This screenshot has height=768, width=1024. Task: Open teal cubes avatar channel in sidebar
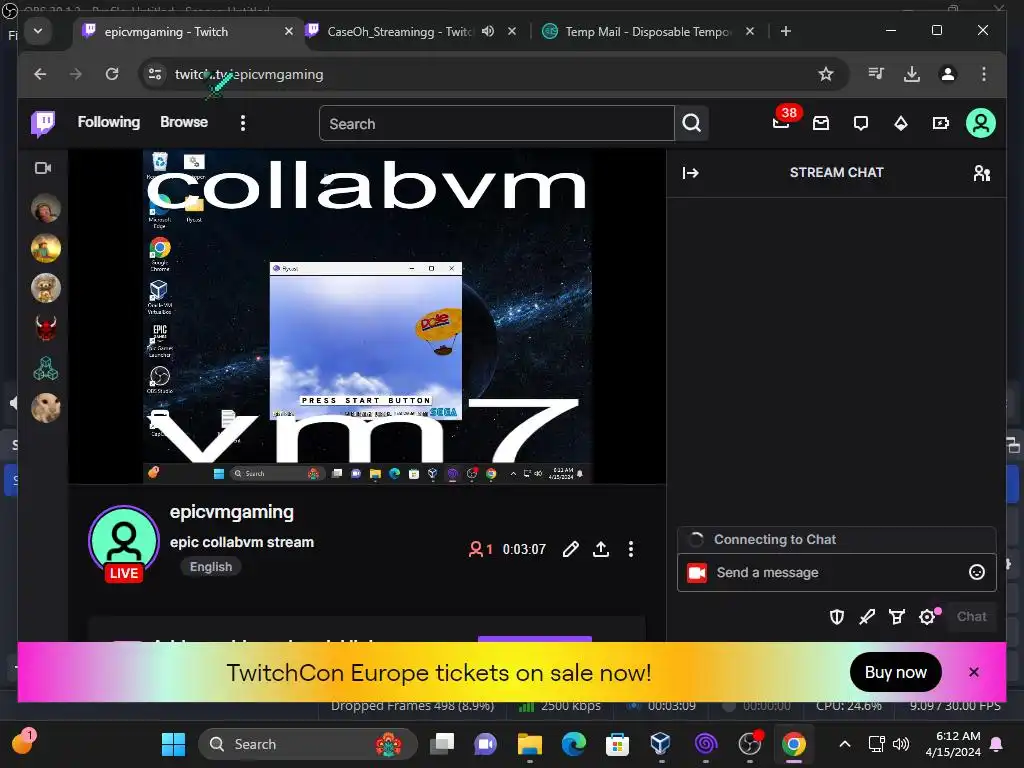pos(46,368)
